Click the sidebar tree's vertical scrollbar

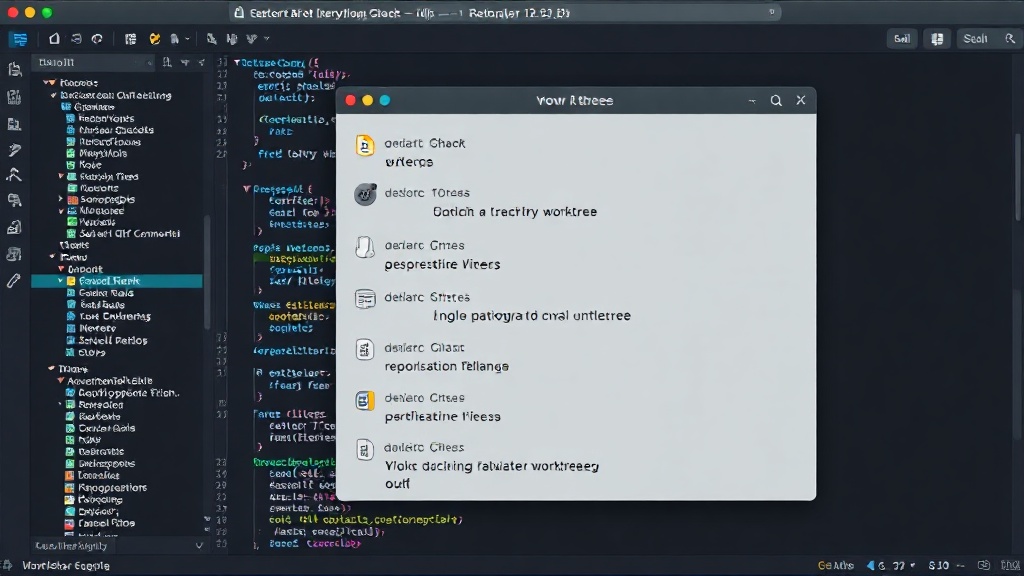(x=207, y=274)
